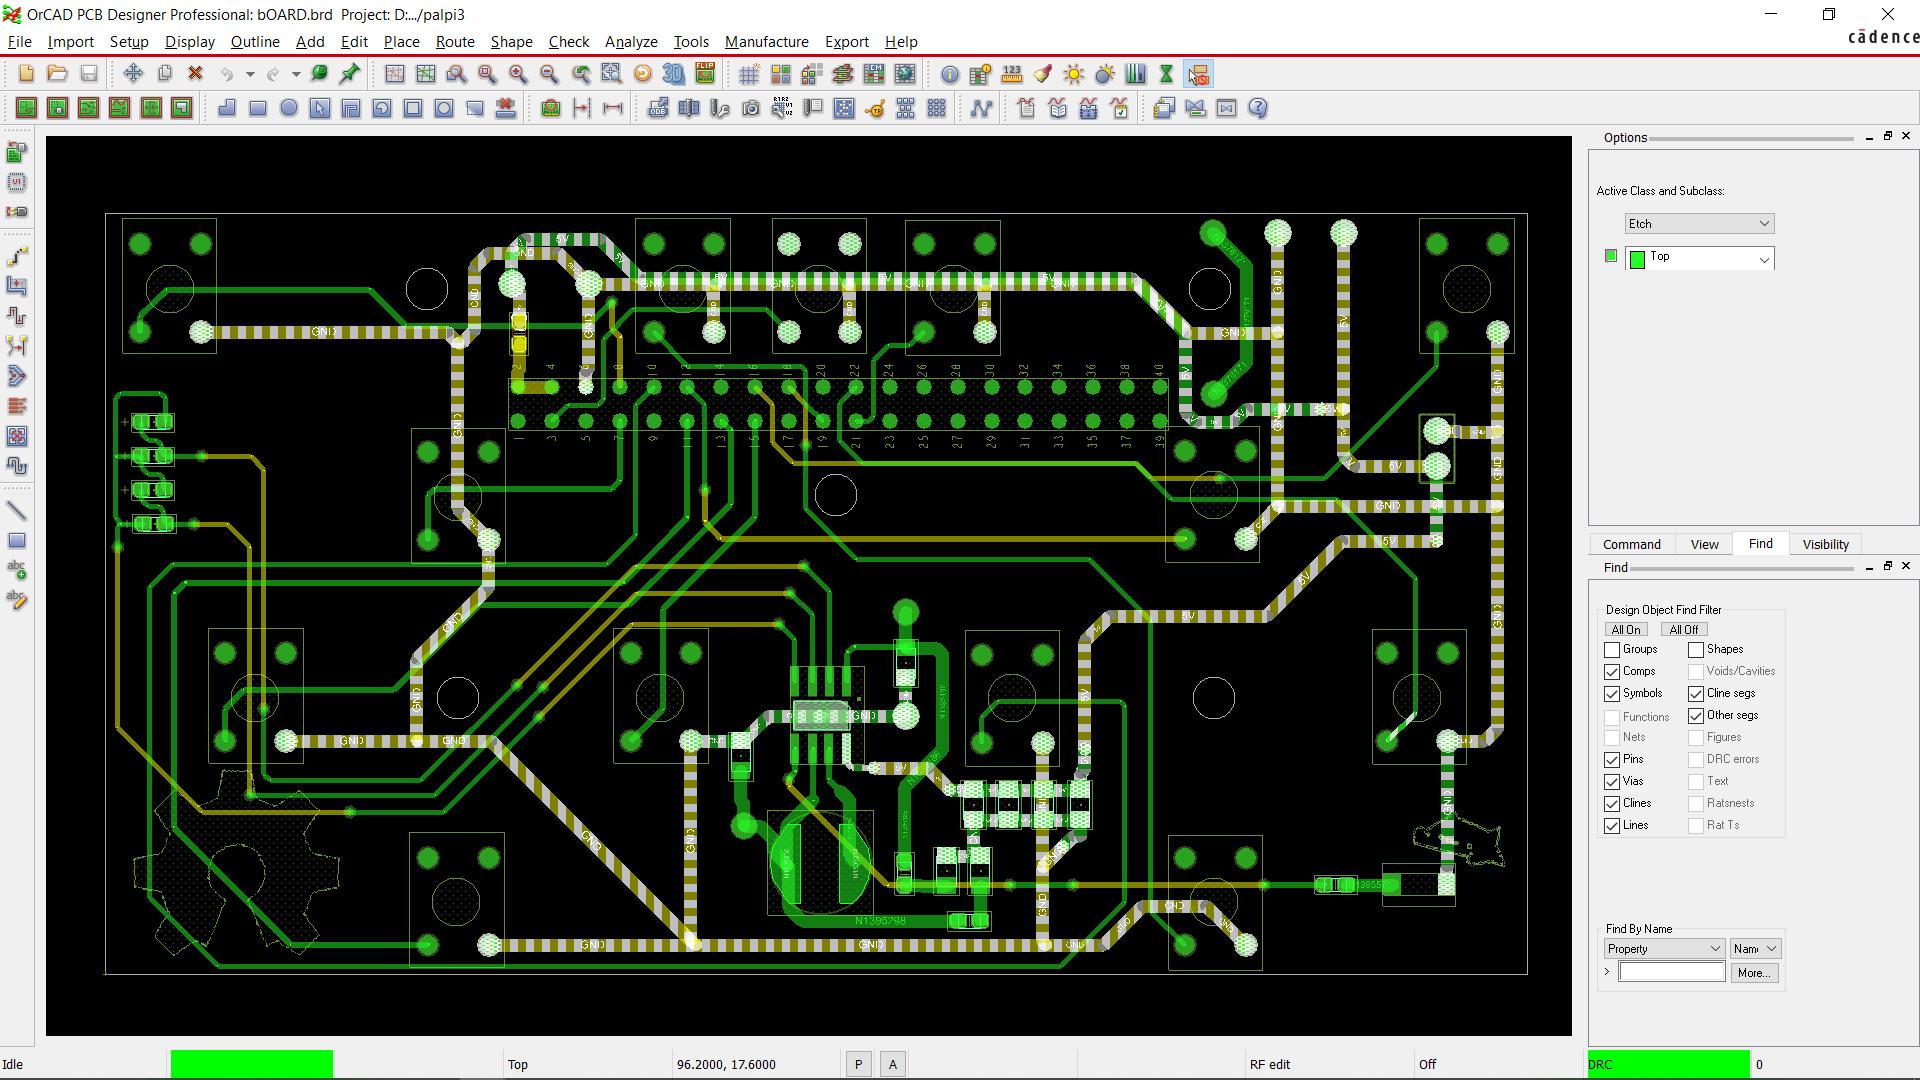Click the Add Connect icon in left sidebar
The width and height of the screenshot is (1920, 1080).
(x=17, y=257)
